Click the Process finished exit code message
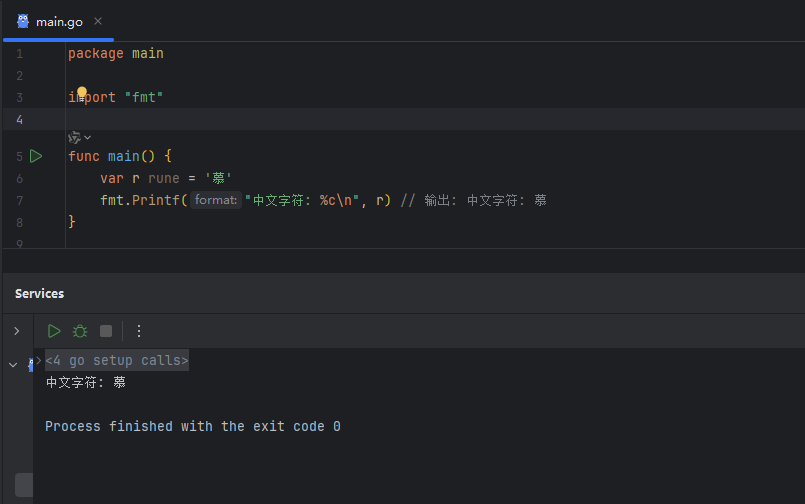The width and height of the screenshot is (805, 504). tap(192, 426)
